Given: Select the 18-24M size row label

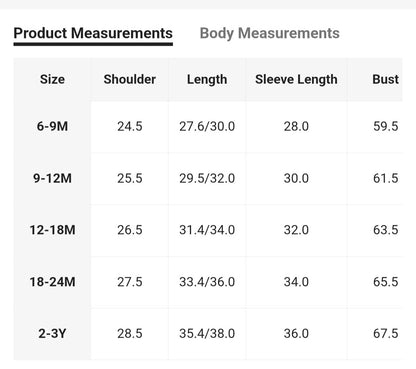Looking at the screenshot, I should click(52, 282).
